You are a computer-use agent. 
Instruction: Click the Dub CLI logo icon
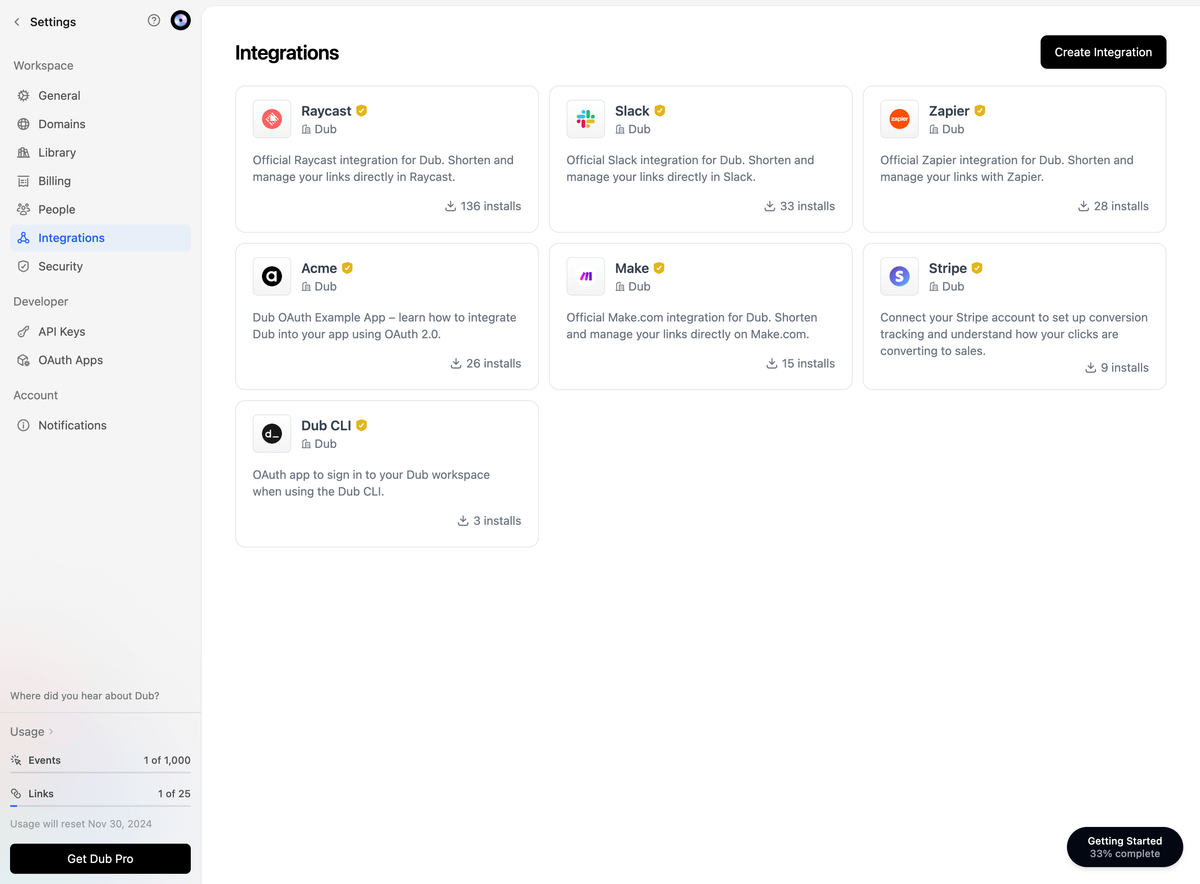(272, 434)
